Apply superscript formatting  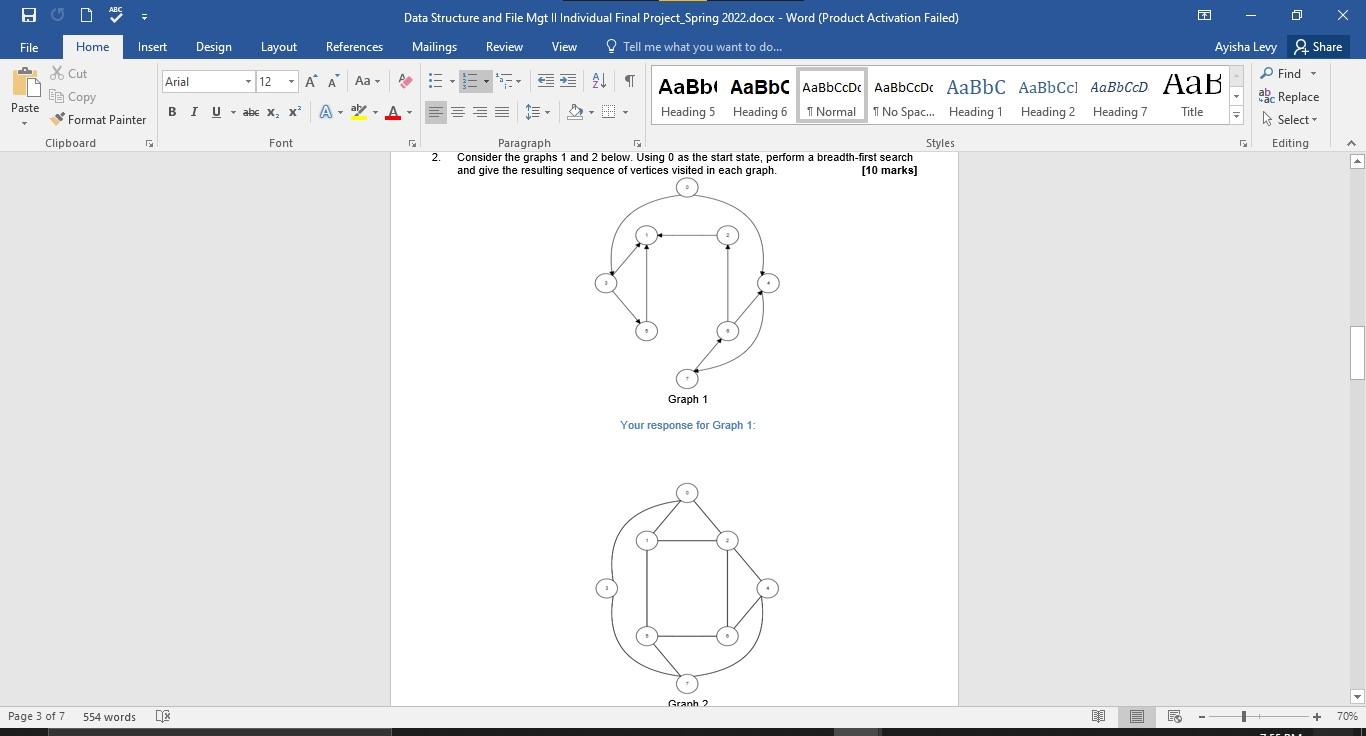(294, 112)
